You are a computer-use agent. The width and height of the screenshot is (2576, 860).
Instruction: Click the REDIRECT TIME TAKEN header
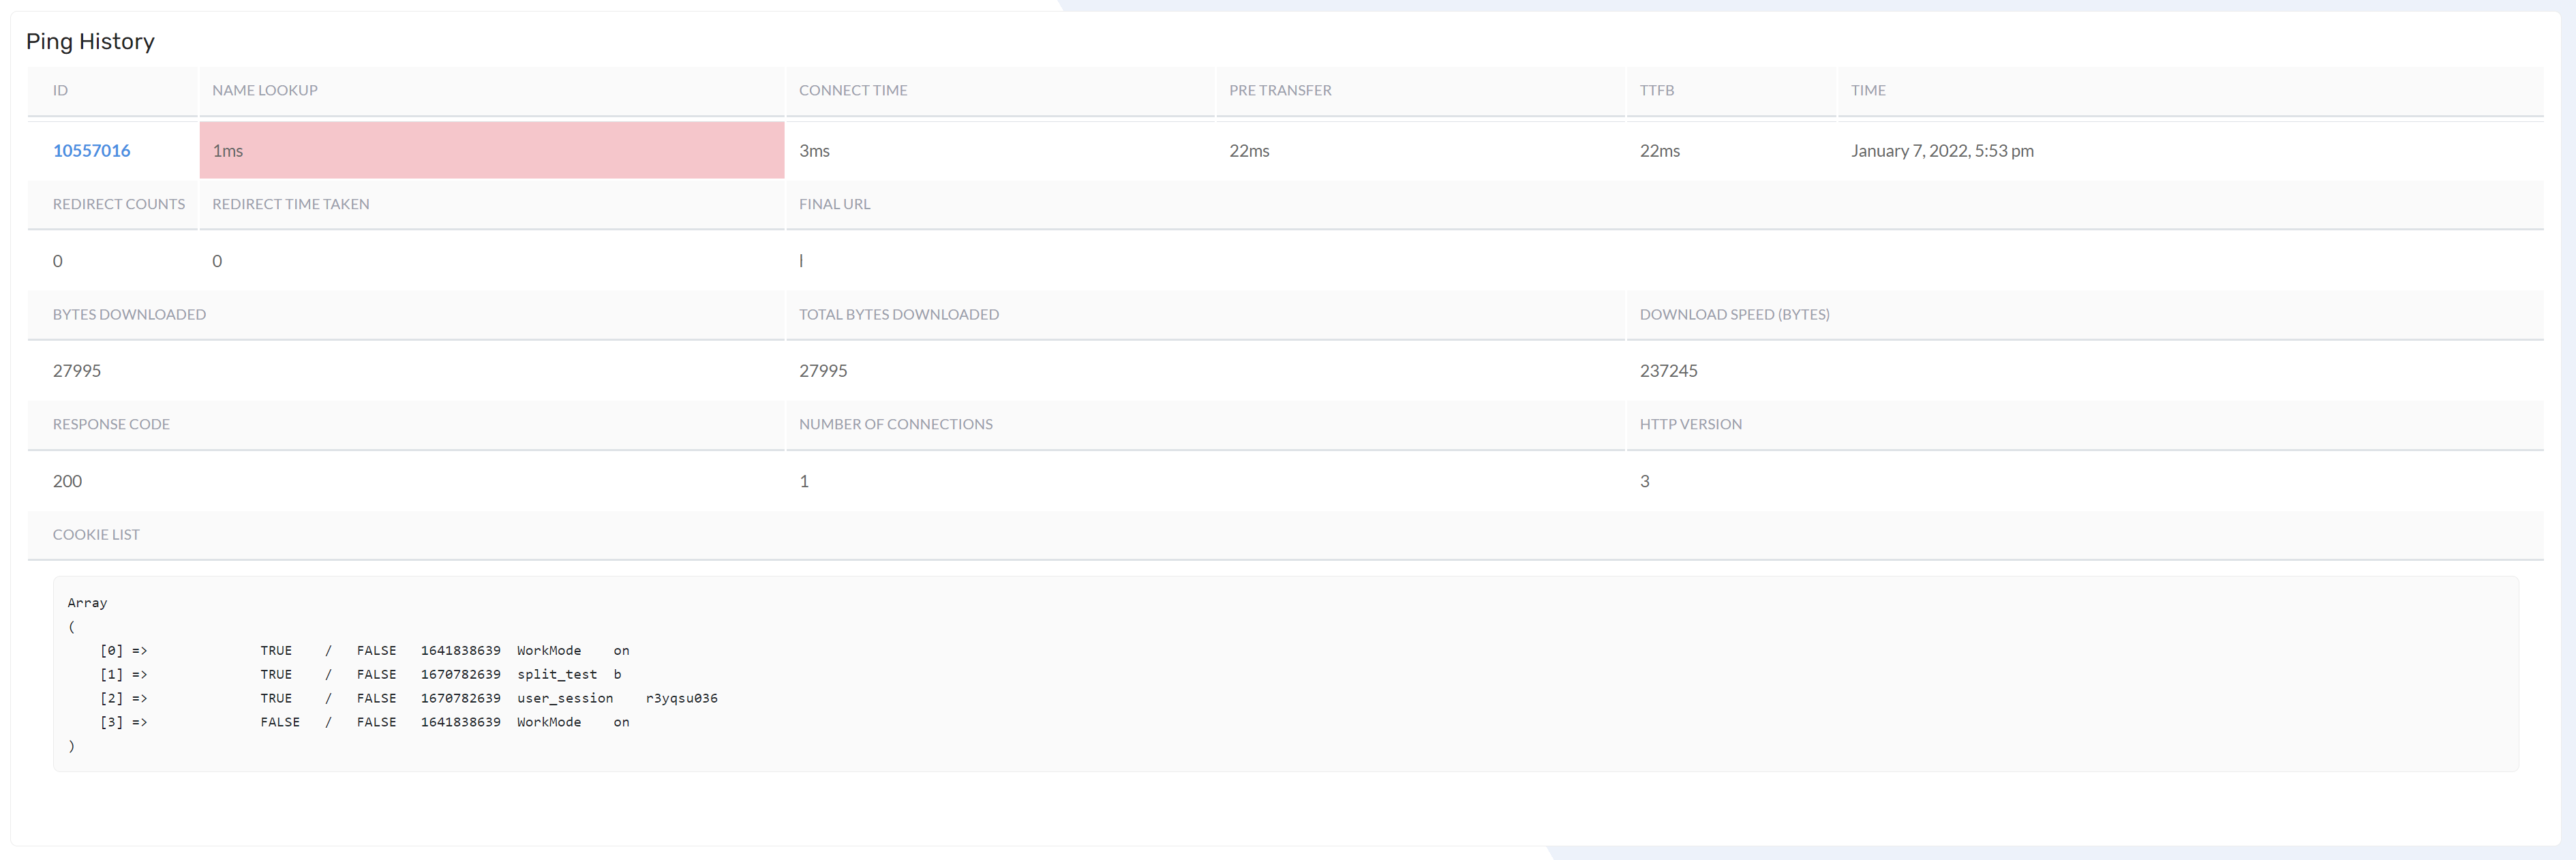pos(290,204)
